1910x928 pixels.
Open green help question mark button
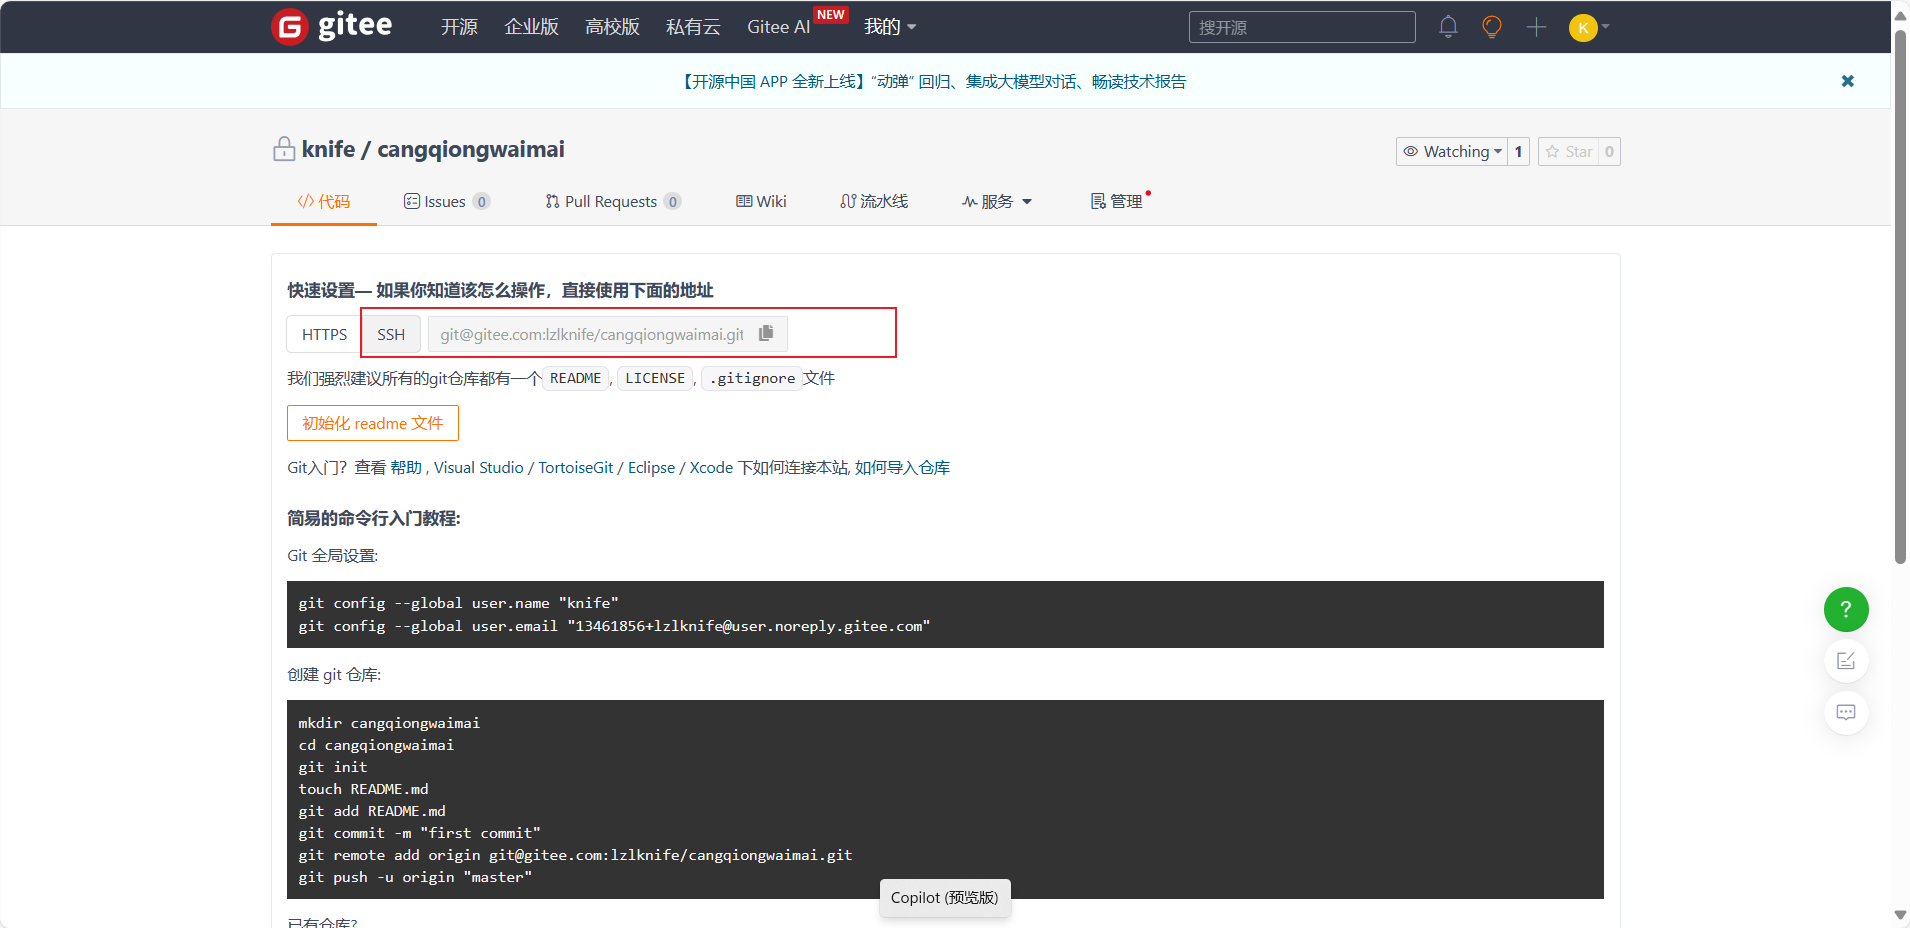(x=1846, y=609)
